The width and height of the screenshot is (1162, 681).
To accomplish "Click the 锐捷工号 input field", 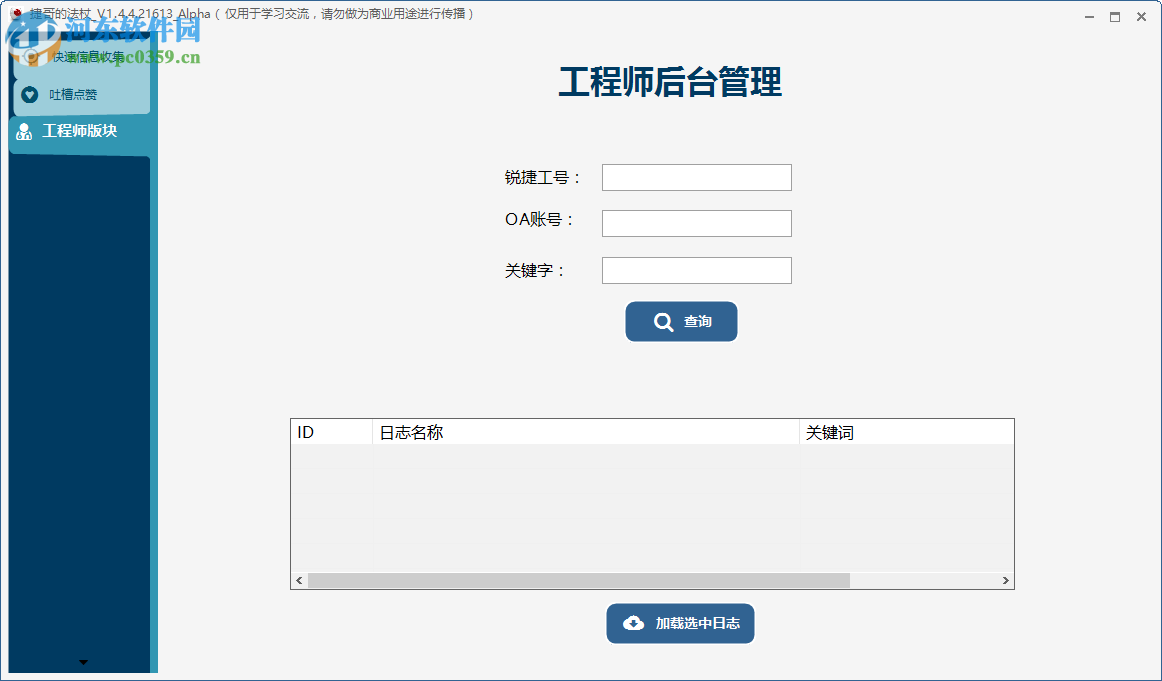I will [696, 177].
